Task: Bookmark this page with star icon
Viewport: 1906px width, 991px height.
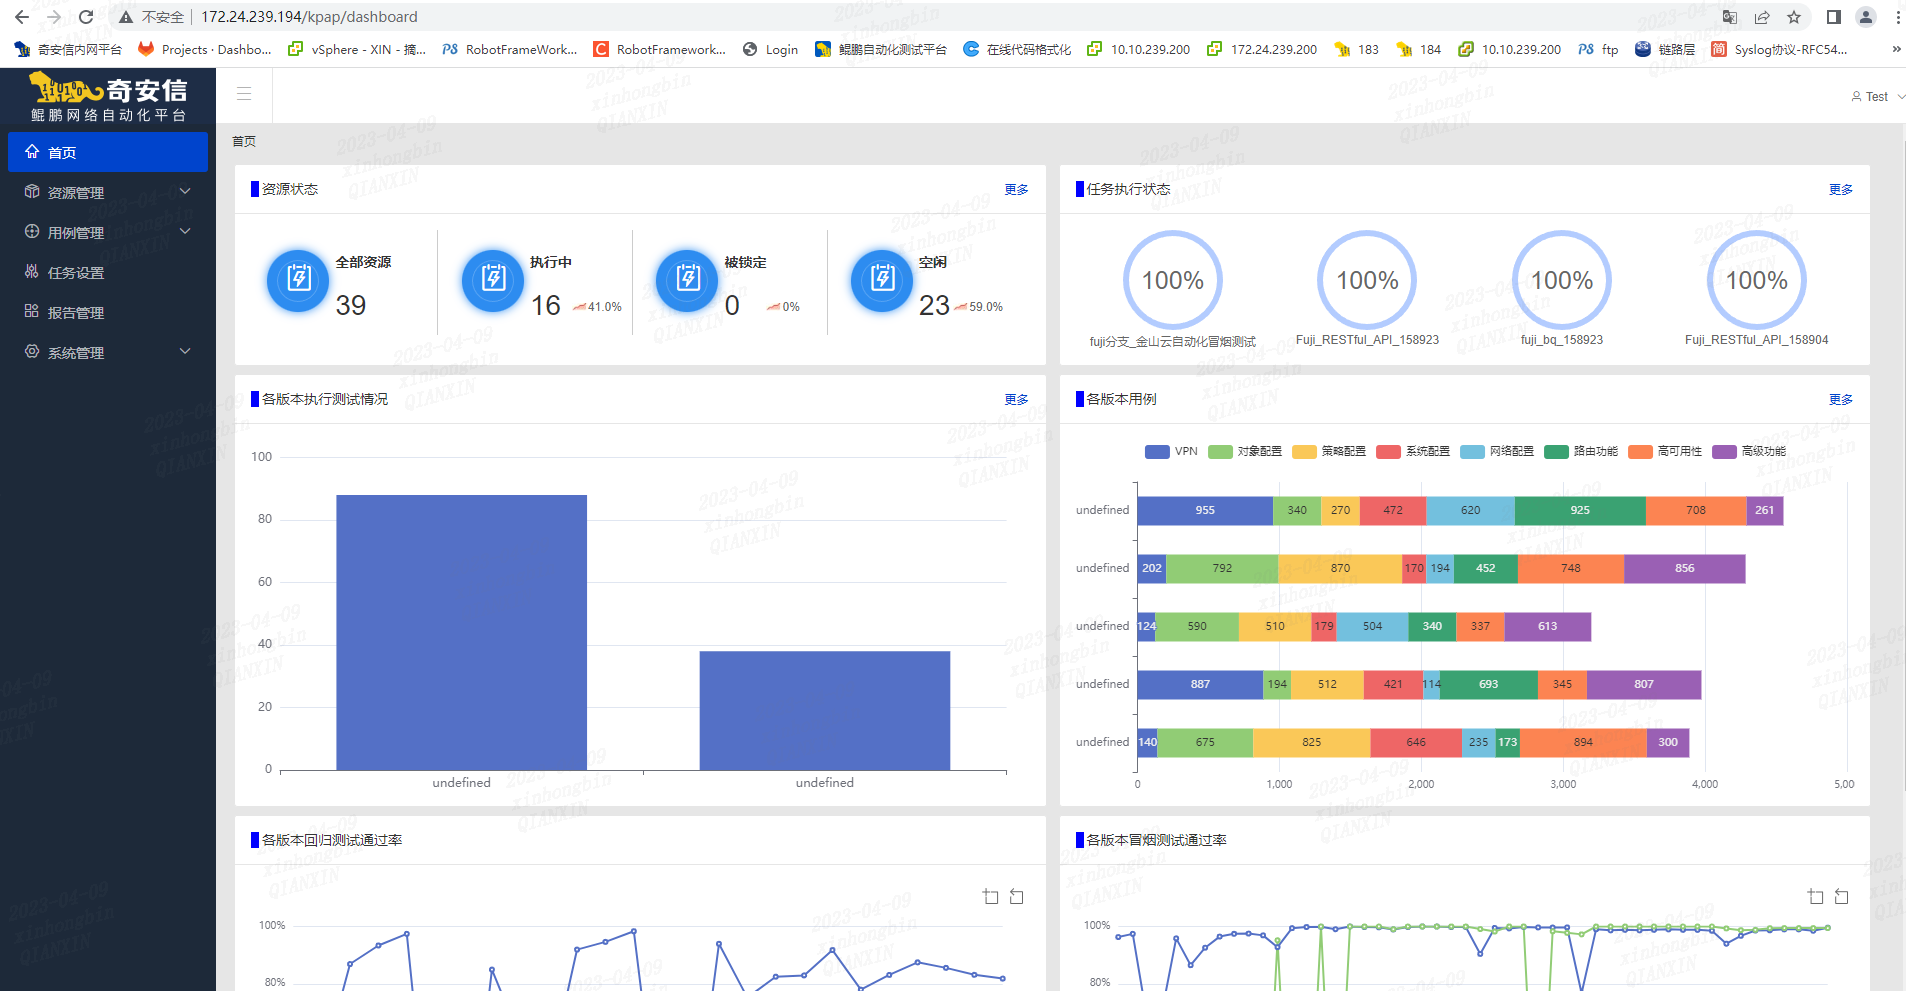Action: (x=1794, y=17)
